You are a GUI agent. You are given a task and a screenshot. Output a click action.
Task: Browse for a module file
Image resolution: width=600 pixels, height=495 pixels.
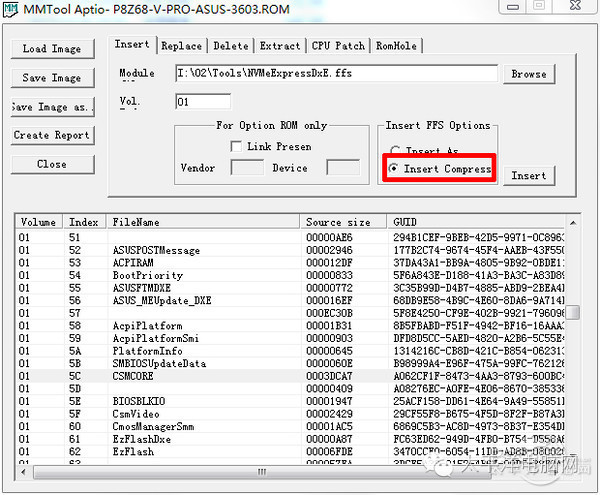coord(528,74)
